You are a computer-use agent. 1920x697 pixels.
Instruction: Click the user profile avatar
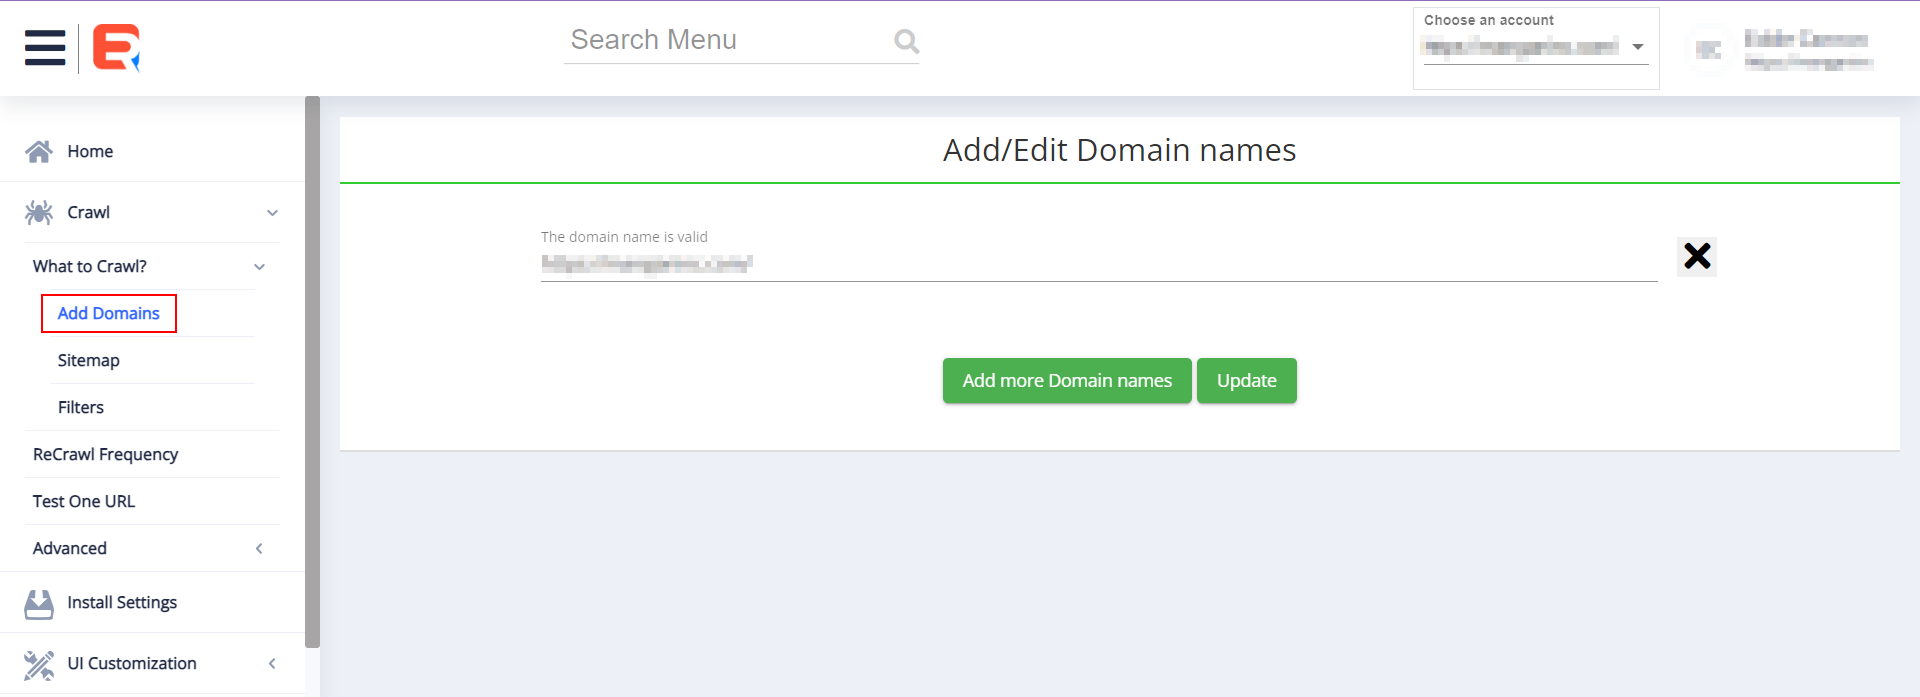1708,50
